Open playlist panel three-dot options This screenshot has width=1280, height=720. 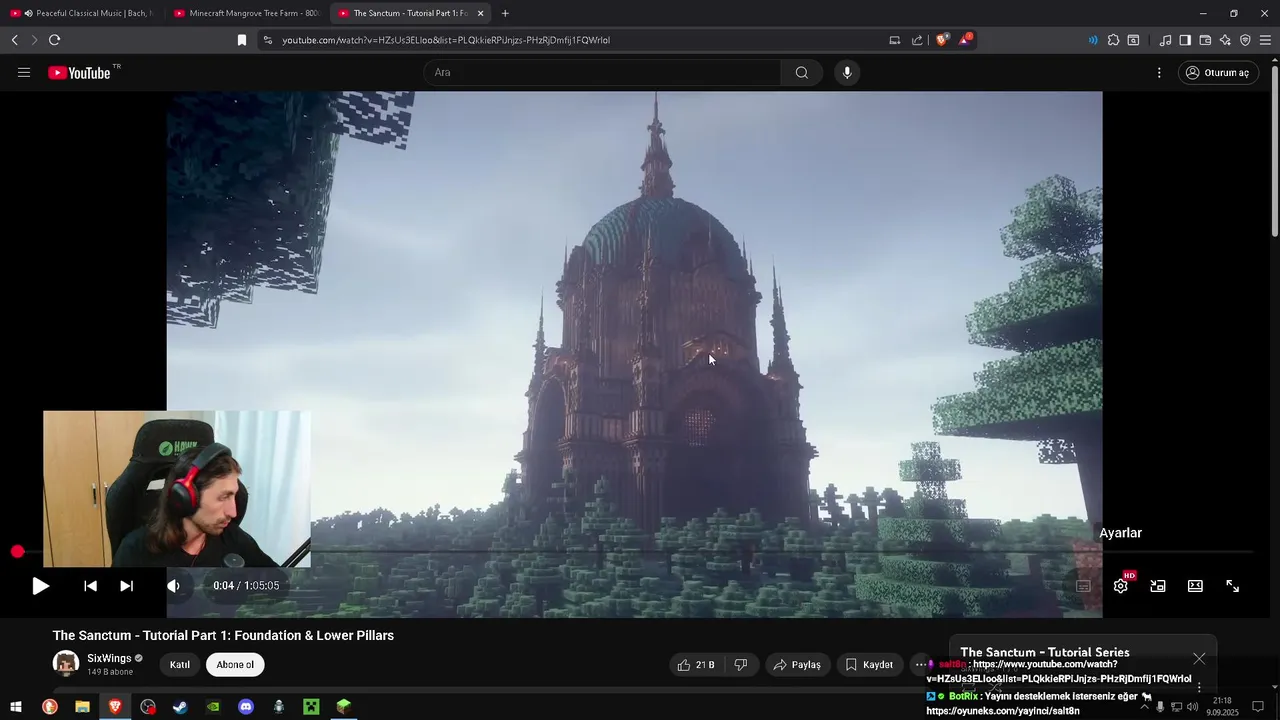[x=1199, y=688]
